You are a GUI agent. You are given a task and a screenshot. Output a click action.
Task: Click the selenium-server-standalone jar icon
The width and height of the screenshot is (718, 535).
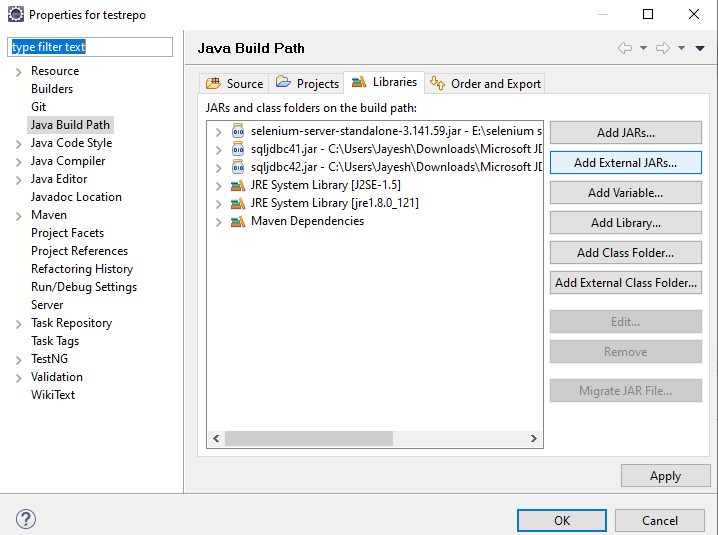[238, 131]
